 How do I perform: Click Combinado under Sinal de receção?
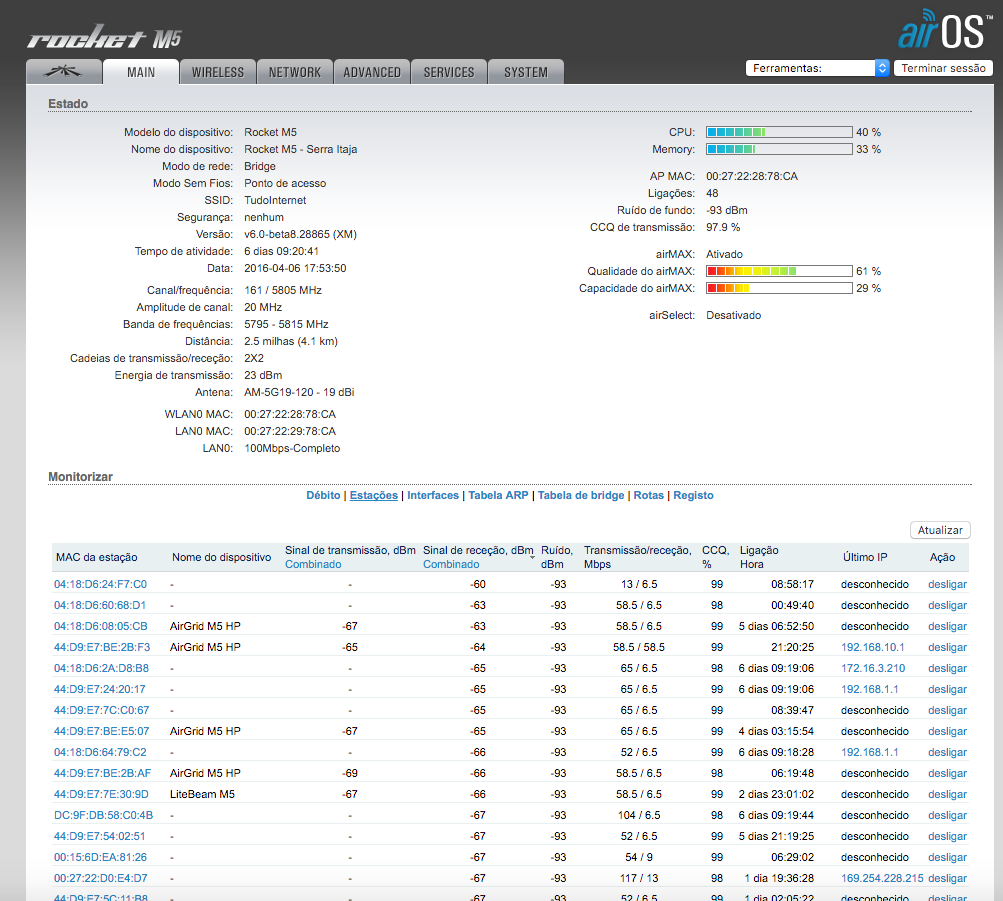pyautogui.click(x=451, y=564)
